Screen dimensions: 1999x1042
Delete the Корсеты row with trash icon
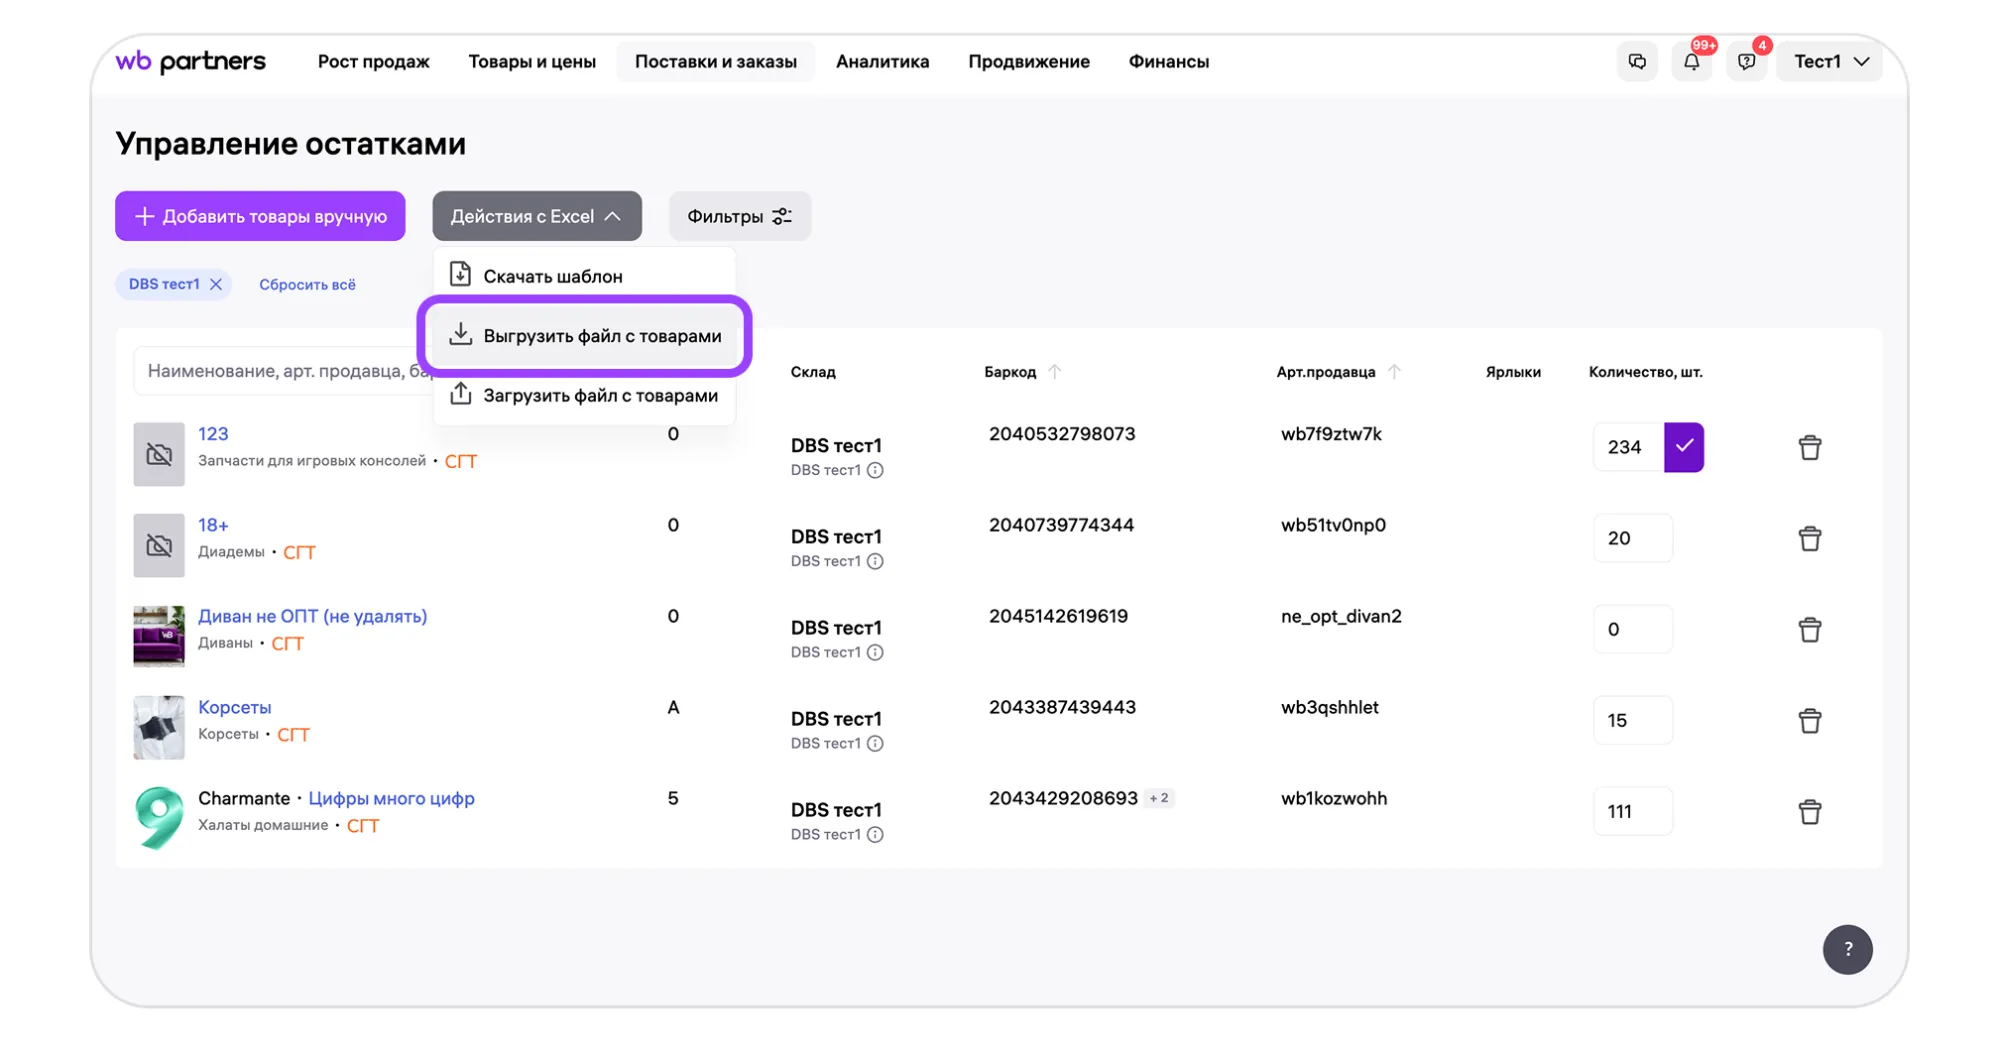(1809, 721)
